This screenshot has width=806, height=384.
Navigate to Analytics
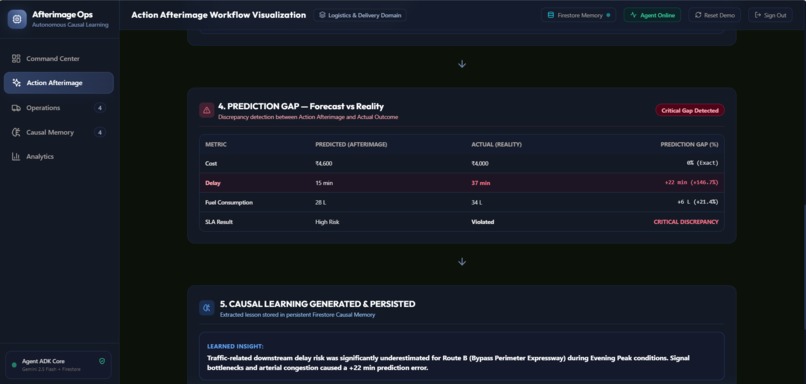point(59,156)
